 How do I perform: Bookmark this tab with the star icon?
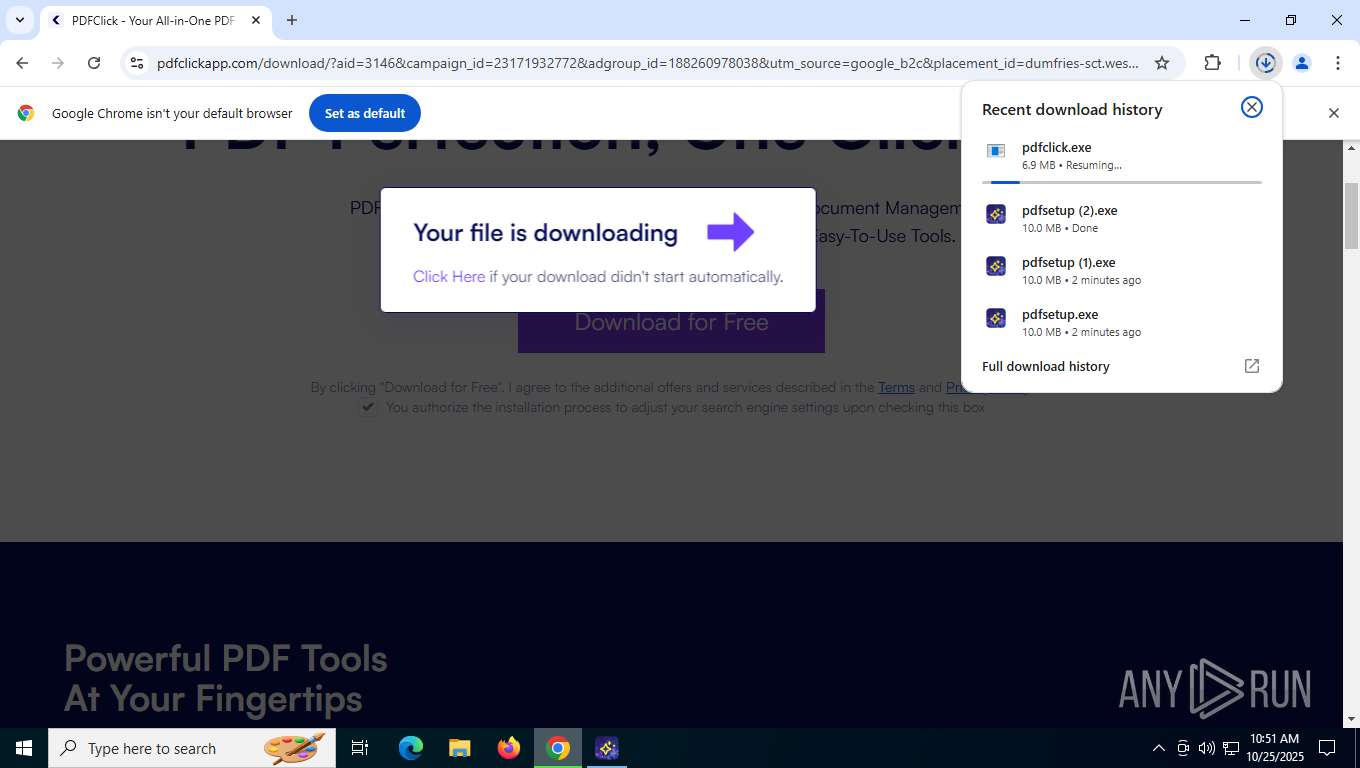pyautogui.click(x=1162, y=63)
